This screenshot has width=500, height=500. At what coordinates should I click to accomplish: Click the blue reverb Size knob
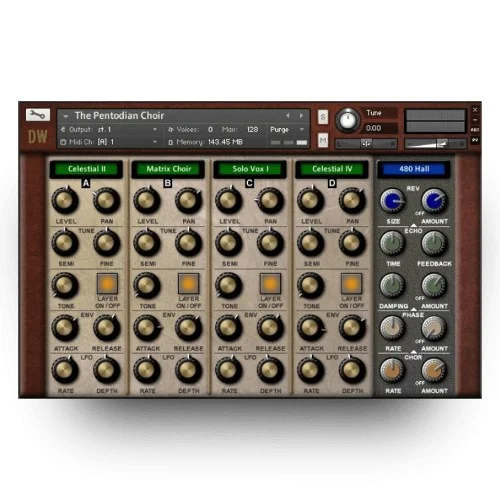(393, 200)
